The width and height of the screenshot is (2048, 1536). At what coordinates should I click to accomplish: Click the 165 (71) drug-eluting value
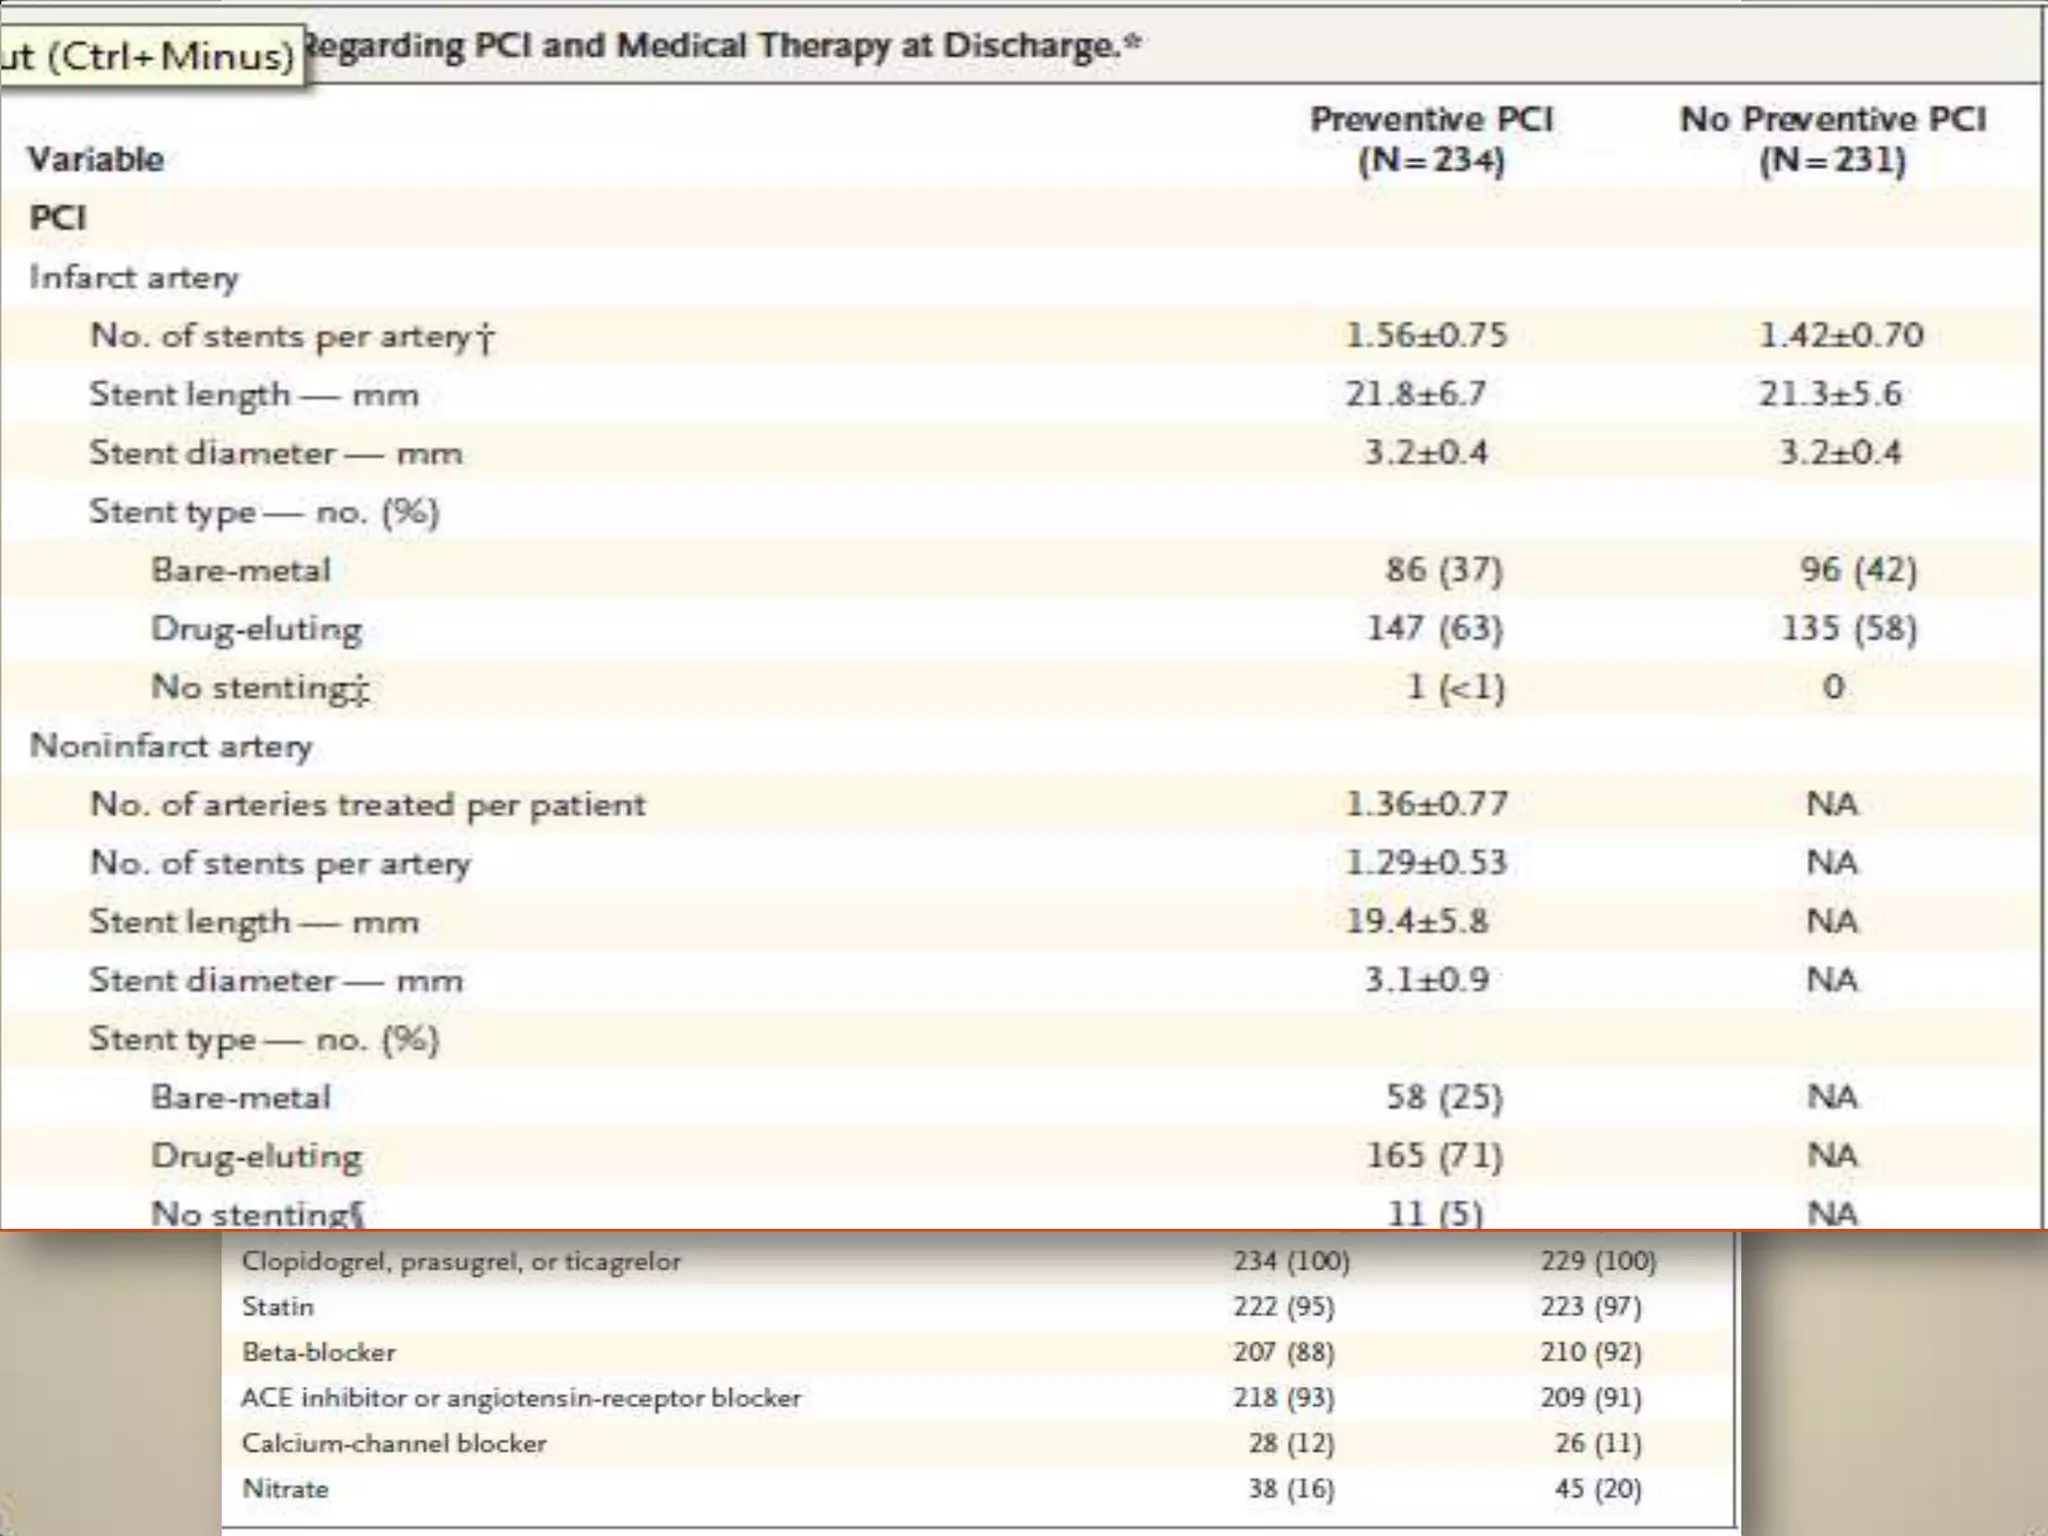point(1434,1156)
